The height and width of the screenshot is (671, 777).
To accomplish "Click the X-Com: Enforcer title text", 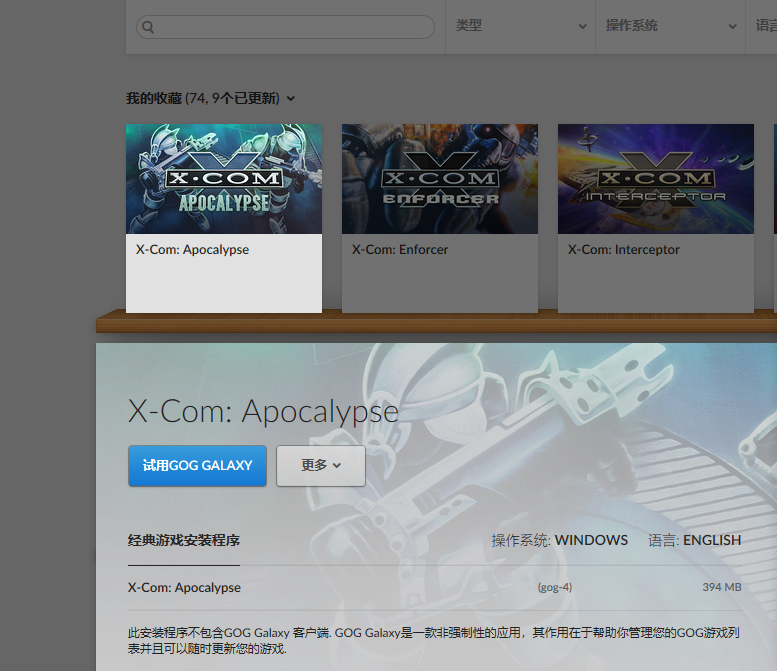I will click(x=400, y=249).
